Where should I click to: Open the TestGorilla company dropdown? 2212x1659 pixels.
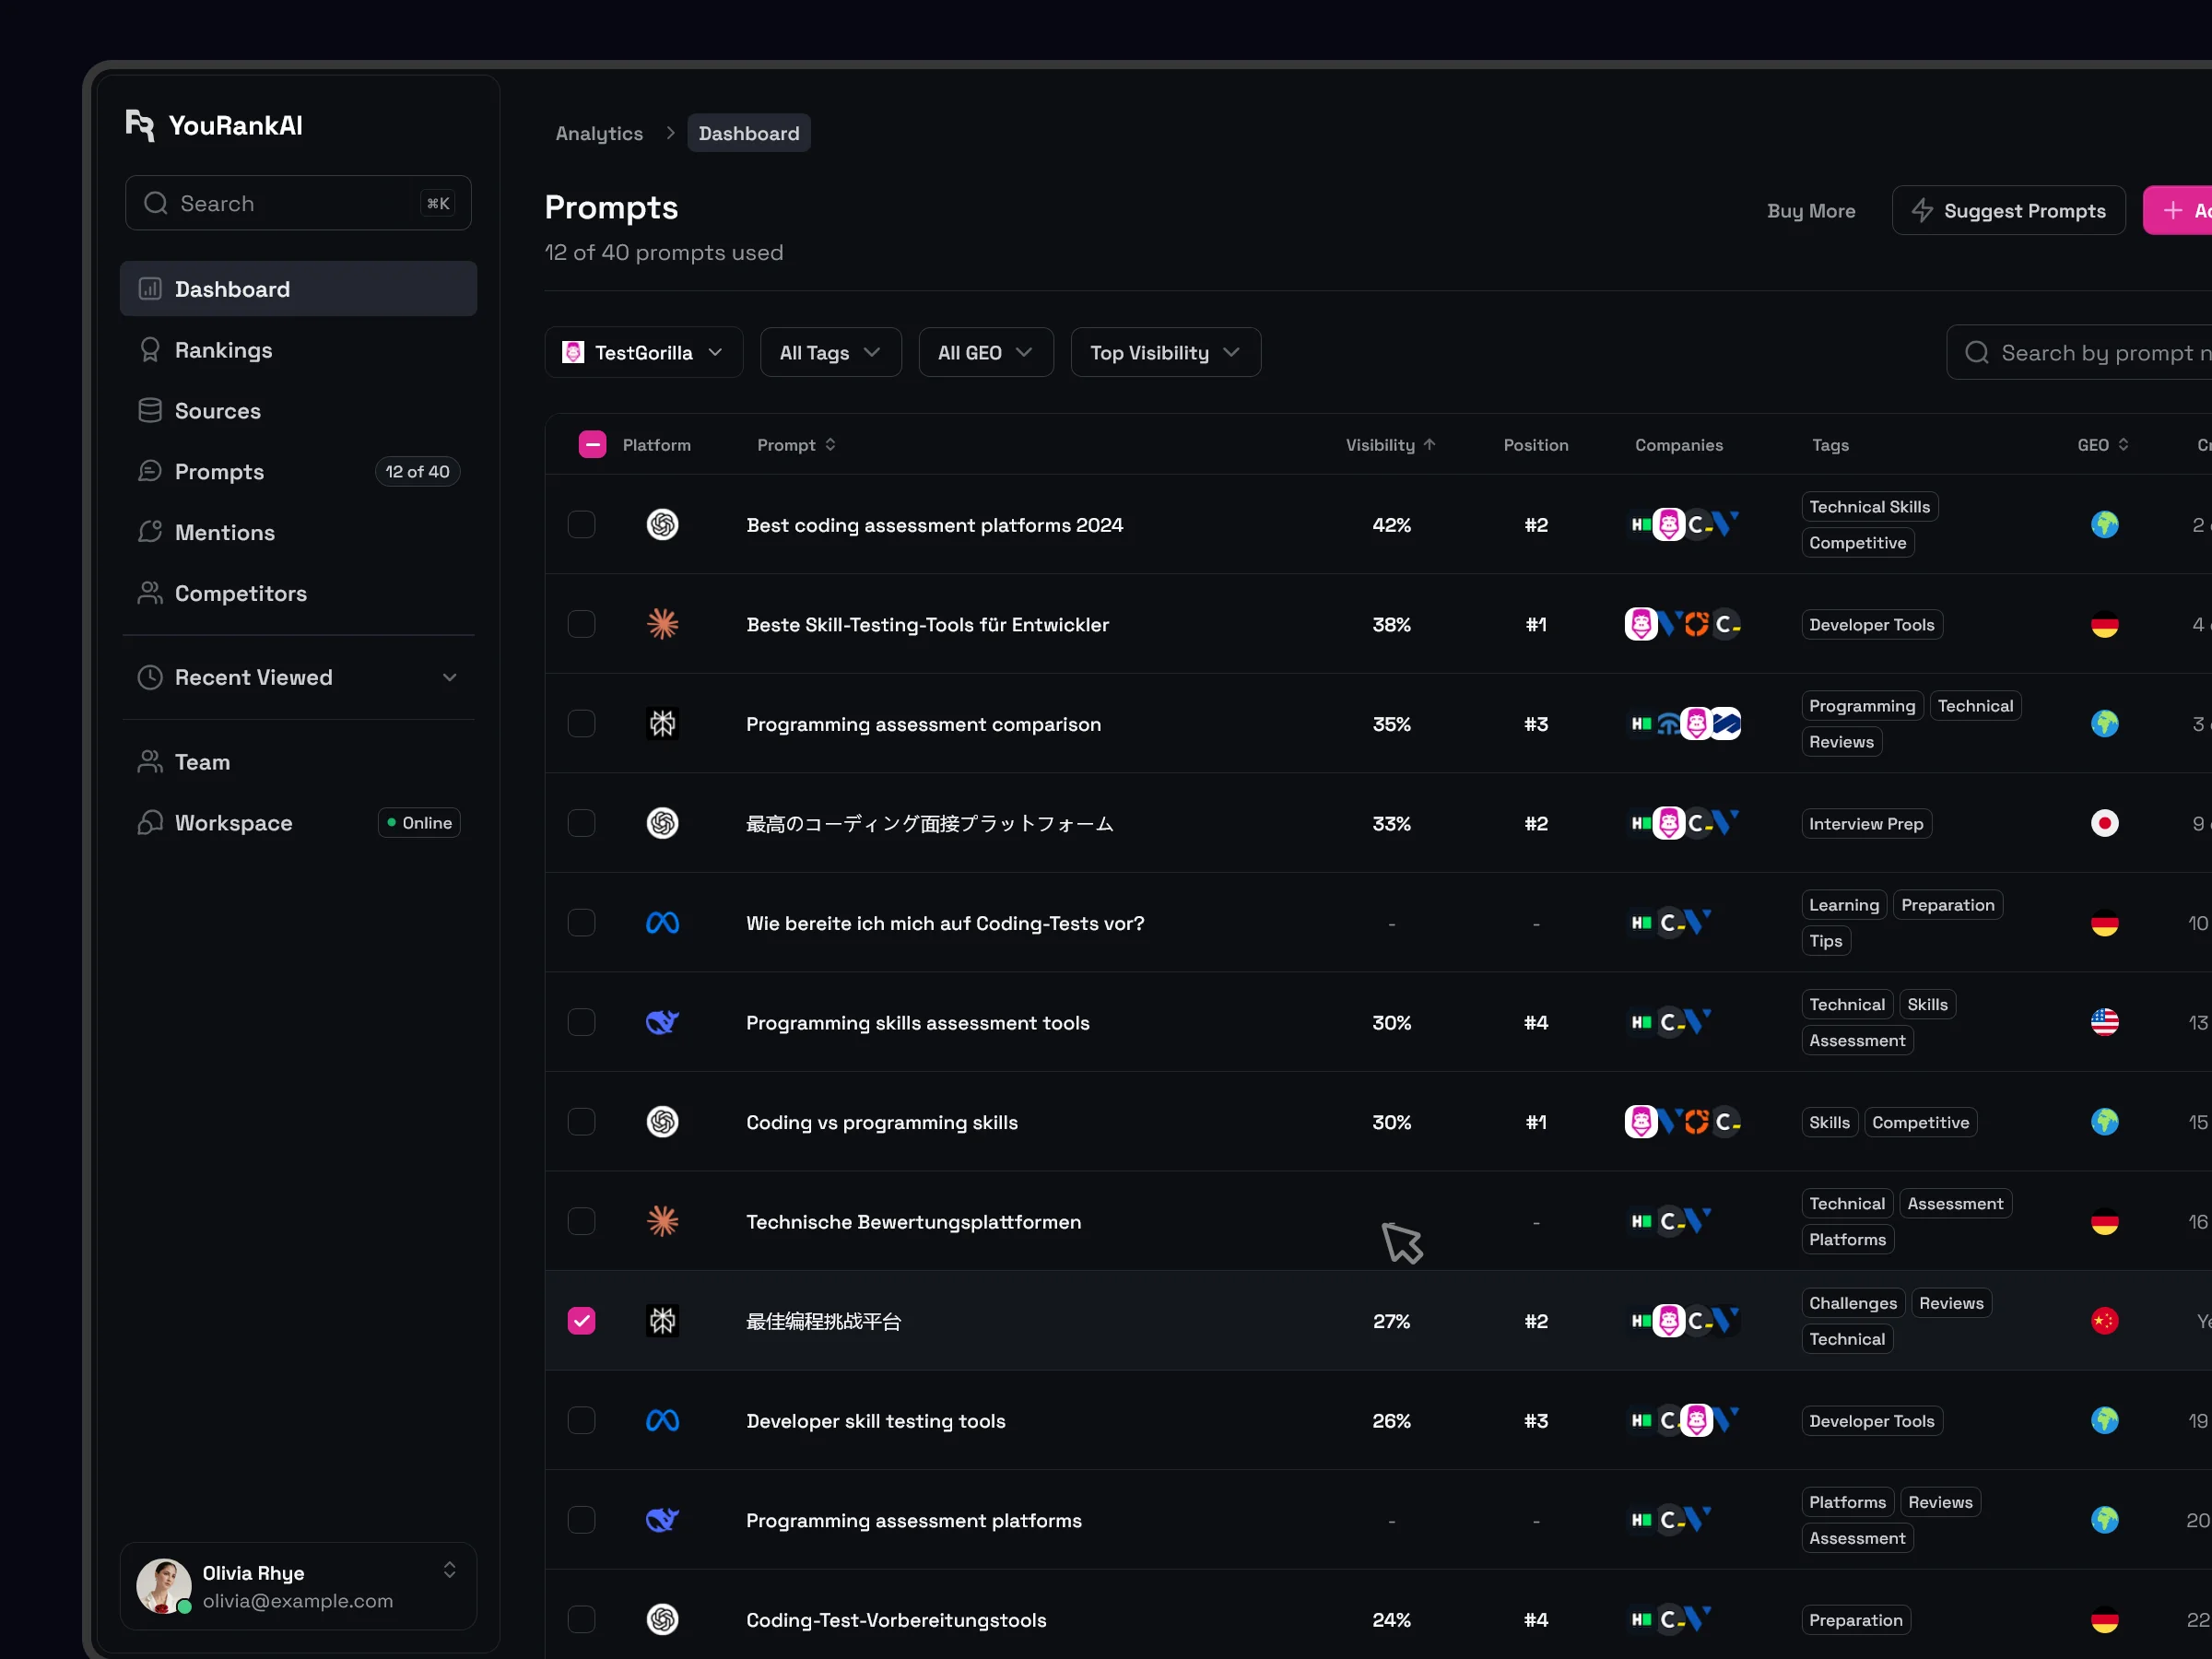pos(643,352)
